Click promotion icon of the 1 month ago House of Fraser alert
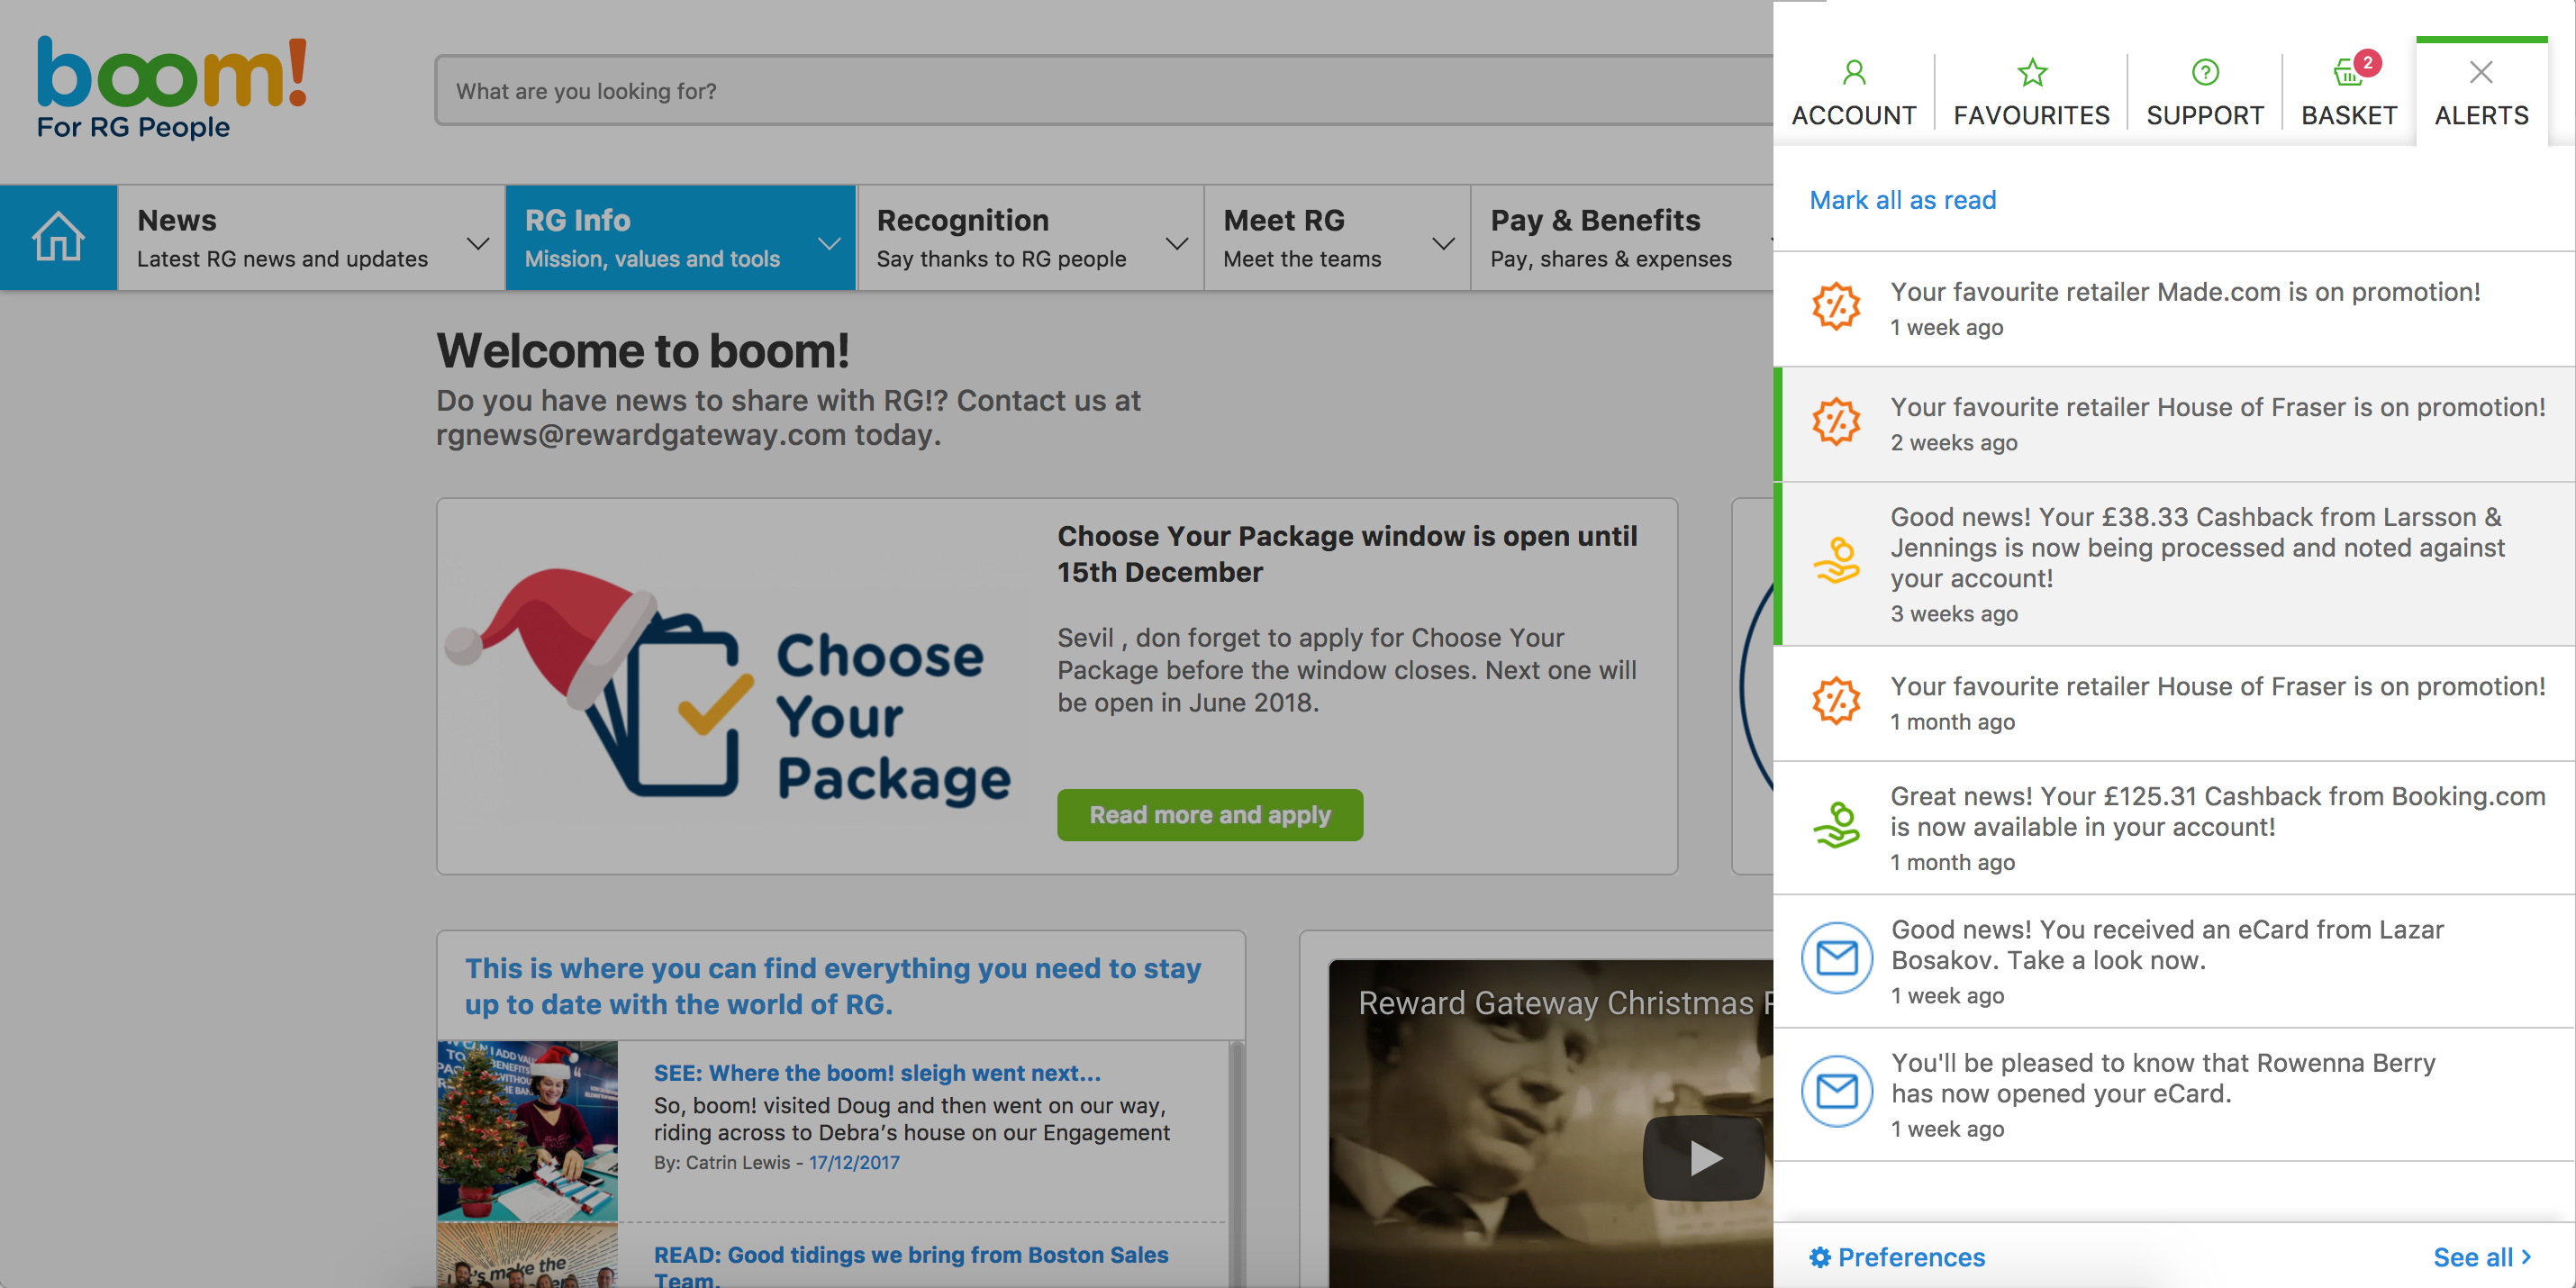The width and height of the screenshot is (2576, 1288). pos(1836,700)
